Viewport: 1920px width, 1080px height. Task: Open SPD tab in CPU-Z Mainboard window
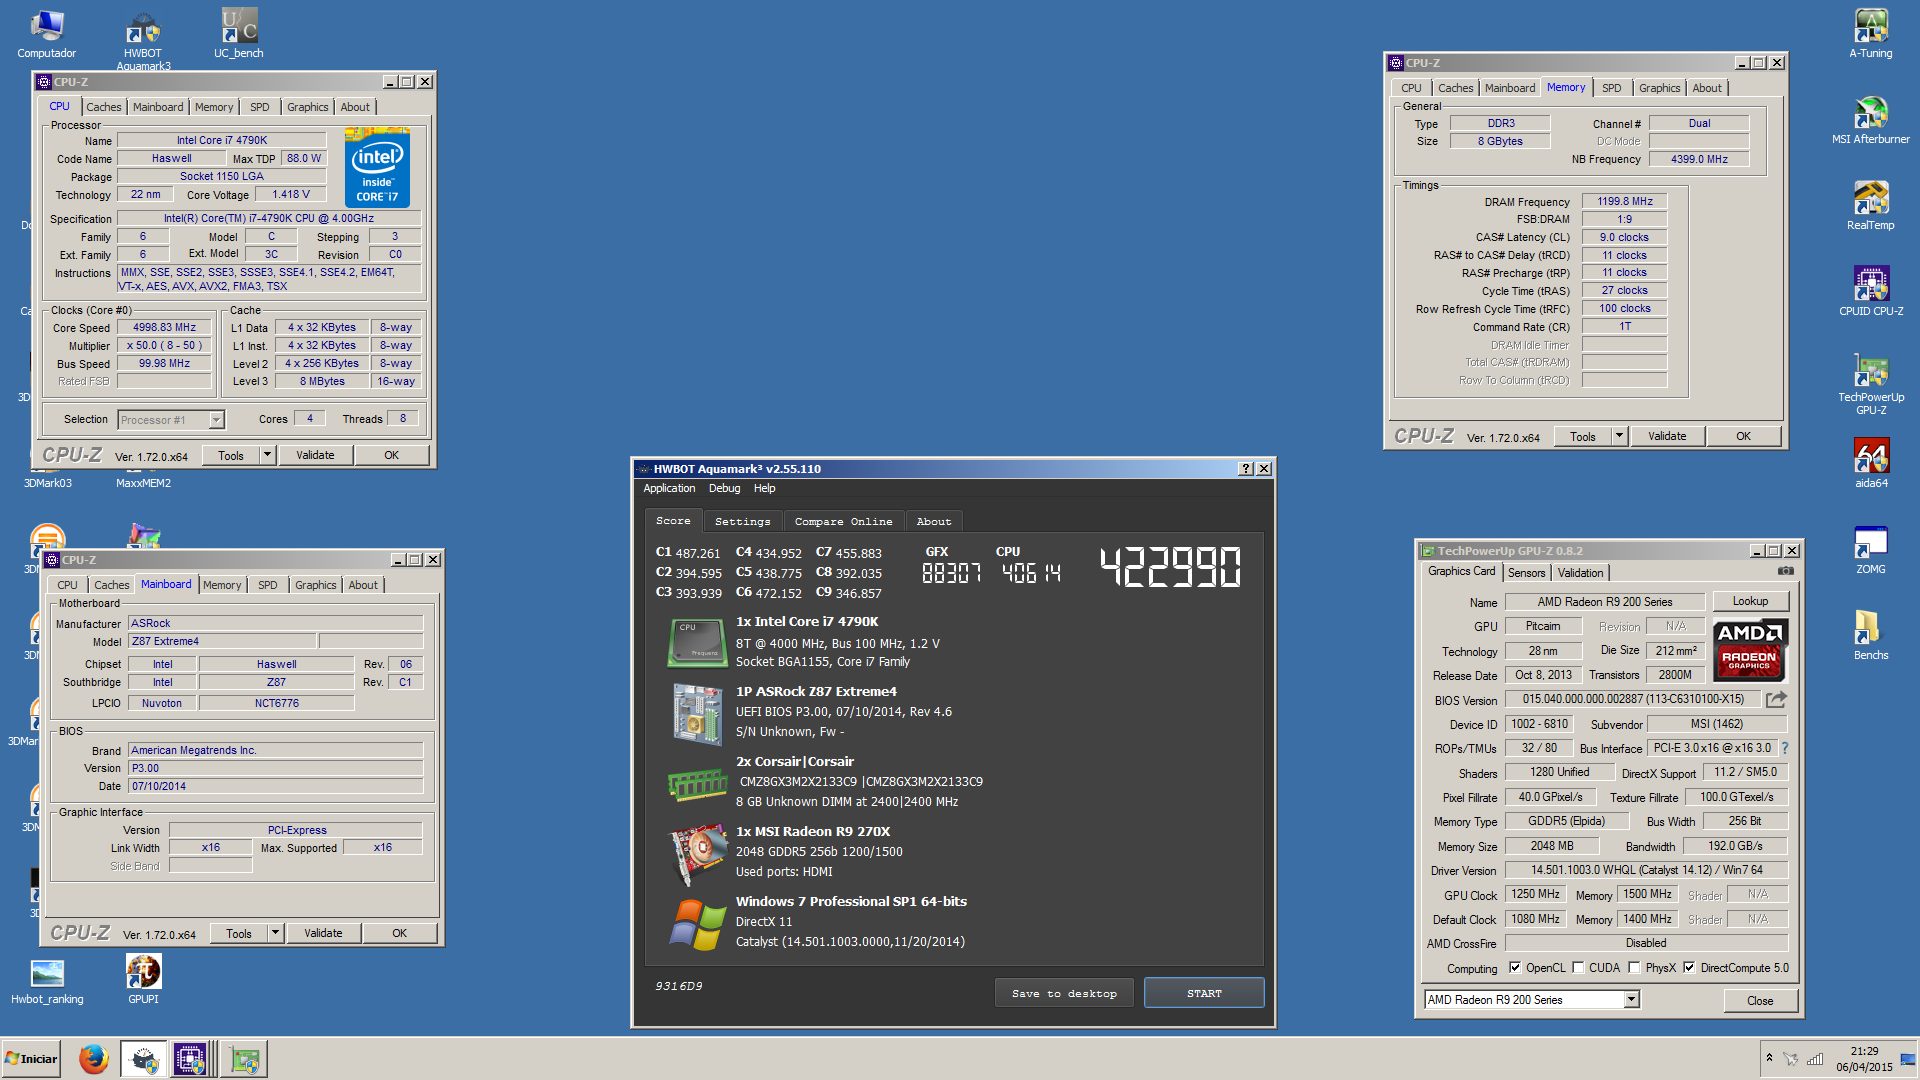pos(268,585)
